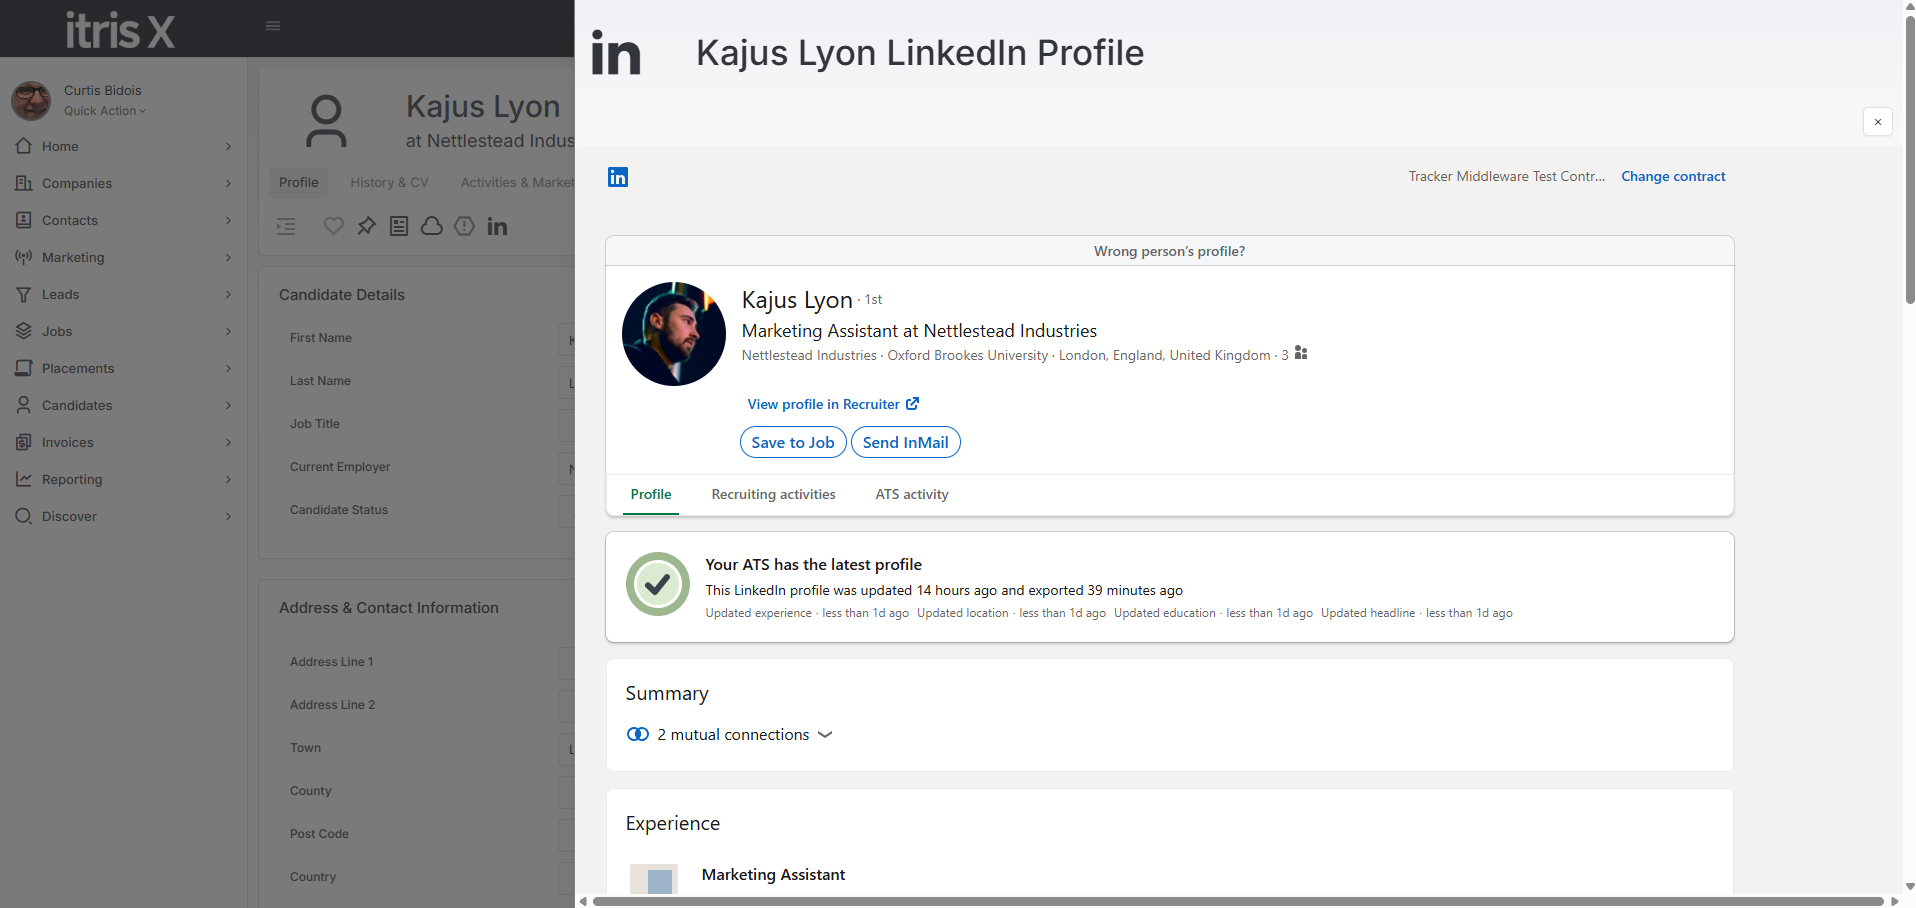Open the Quick Action dropdown
1916x908 pixels.
coord(105,111)
